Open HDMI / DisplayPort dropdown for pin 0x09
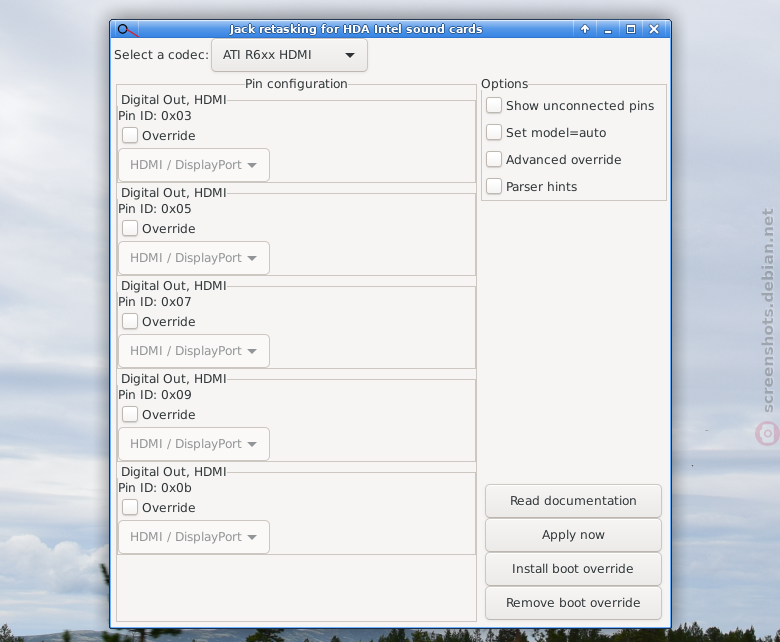780x642 pixels. pos(194,444)
